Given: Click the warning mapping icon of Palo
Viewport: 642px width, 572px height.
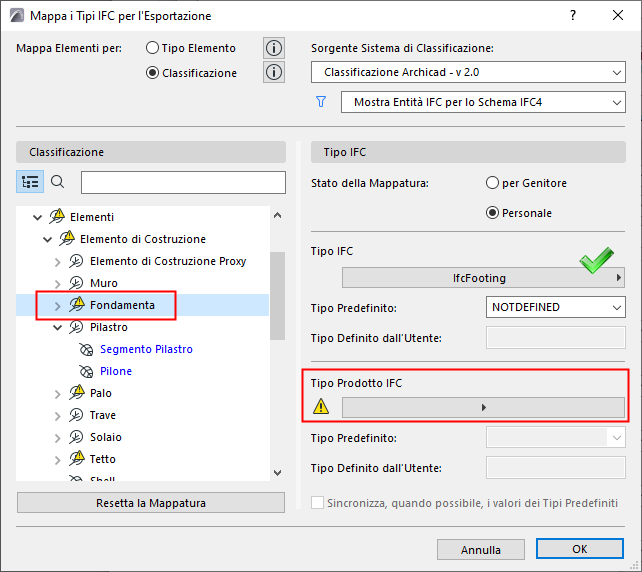Looking at the screenshot, I should coord(77,393).
